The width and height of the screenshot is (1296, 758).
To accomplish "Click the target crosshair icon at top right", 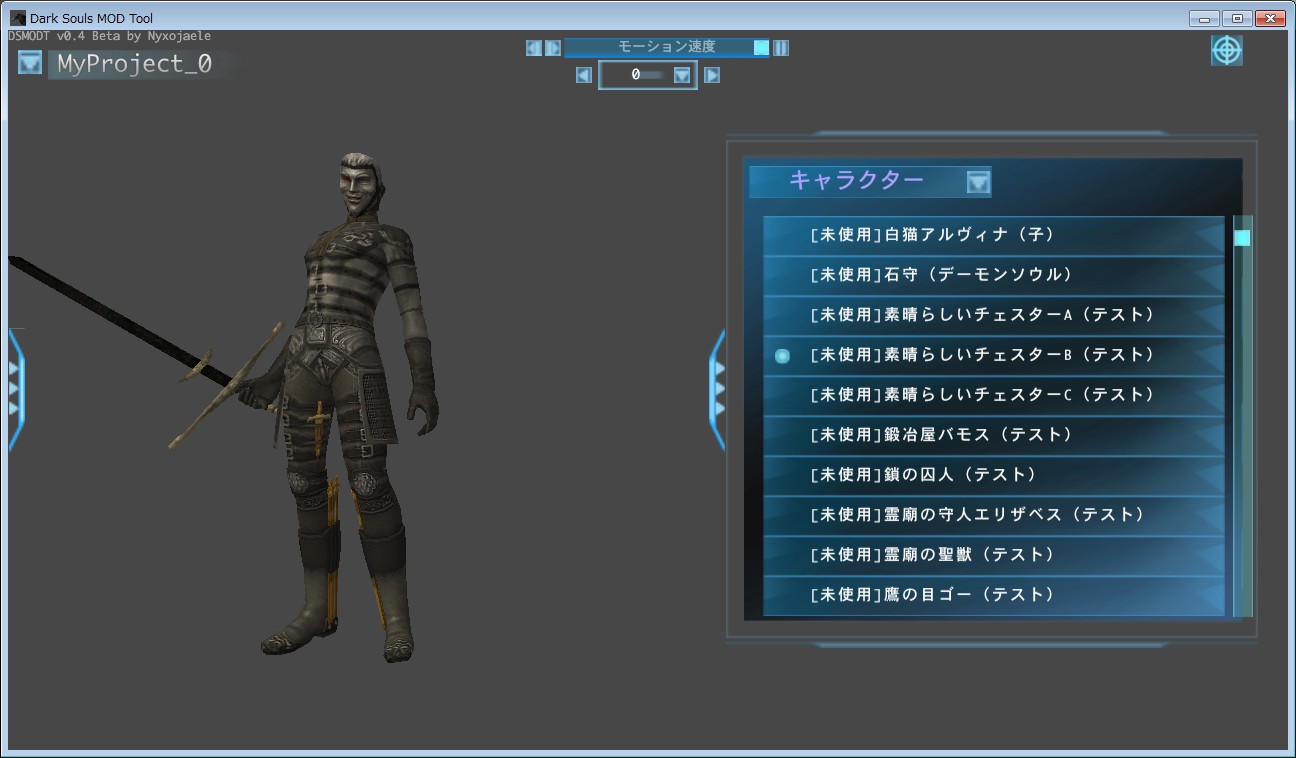I will click(x=1227, y=50).
